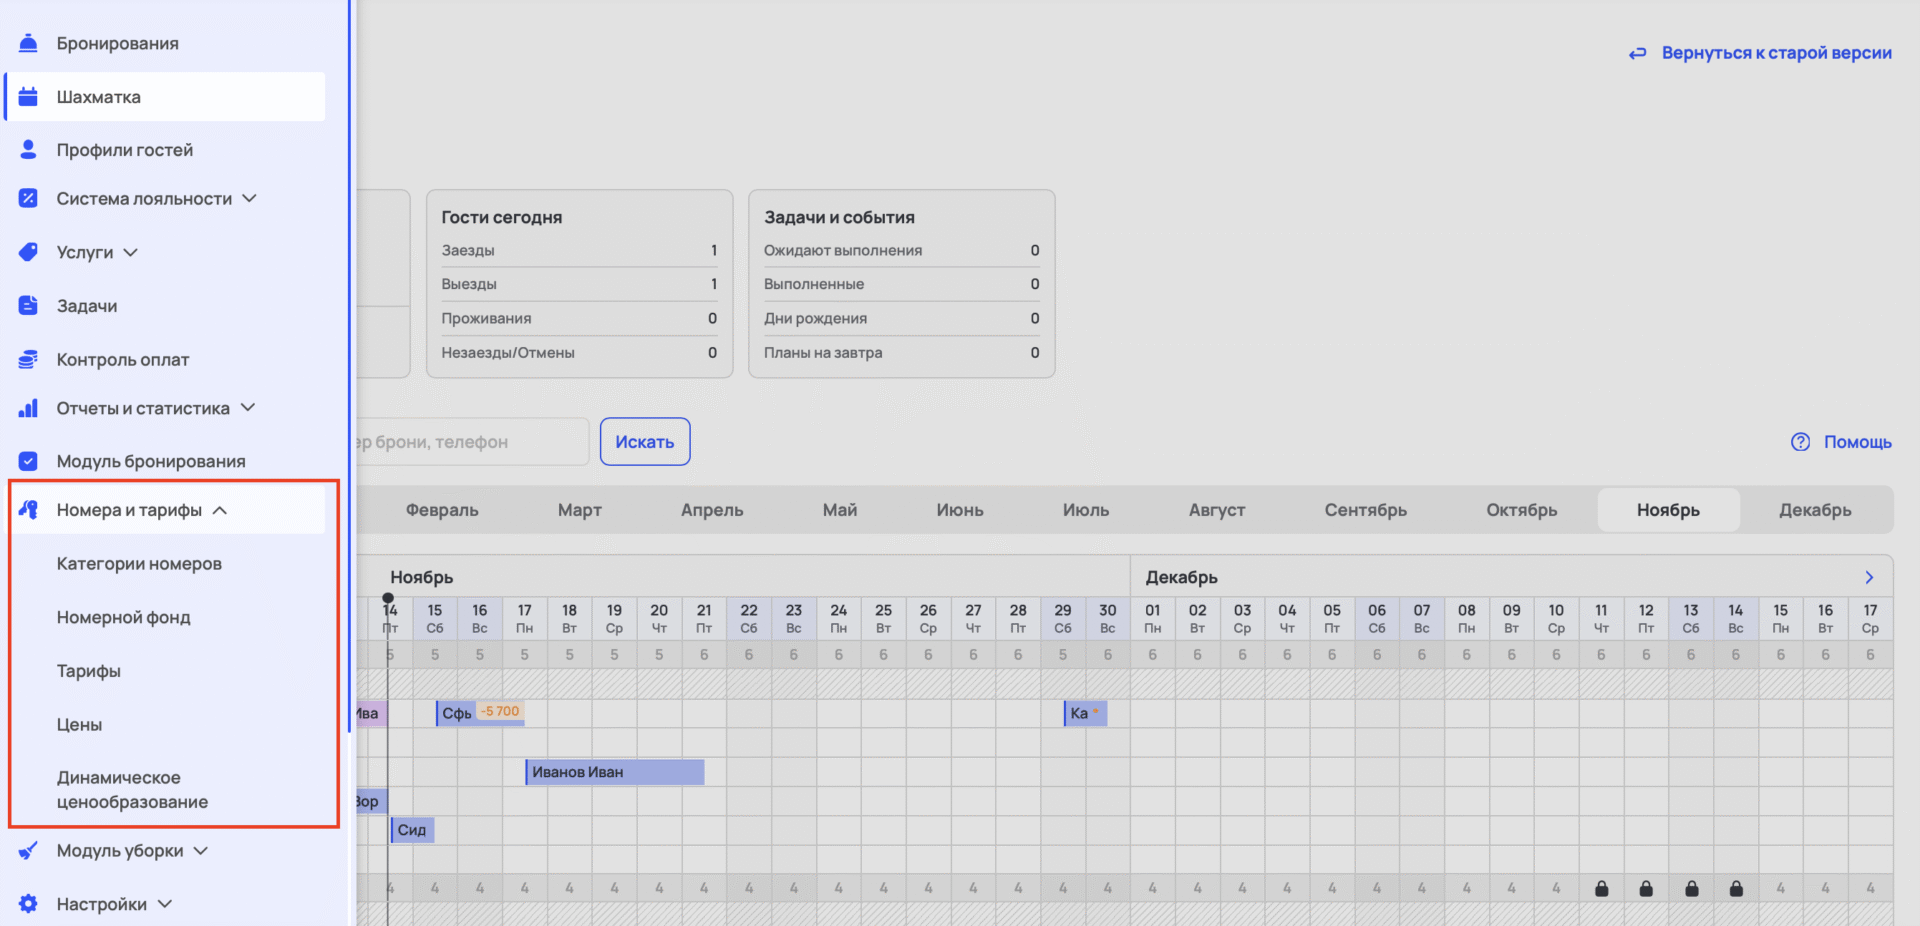The width and height of the screenshot is (1920, 926).
Task: Click the Контроль оплат coins icon
Action: coord(28,359)
